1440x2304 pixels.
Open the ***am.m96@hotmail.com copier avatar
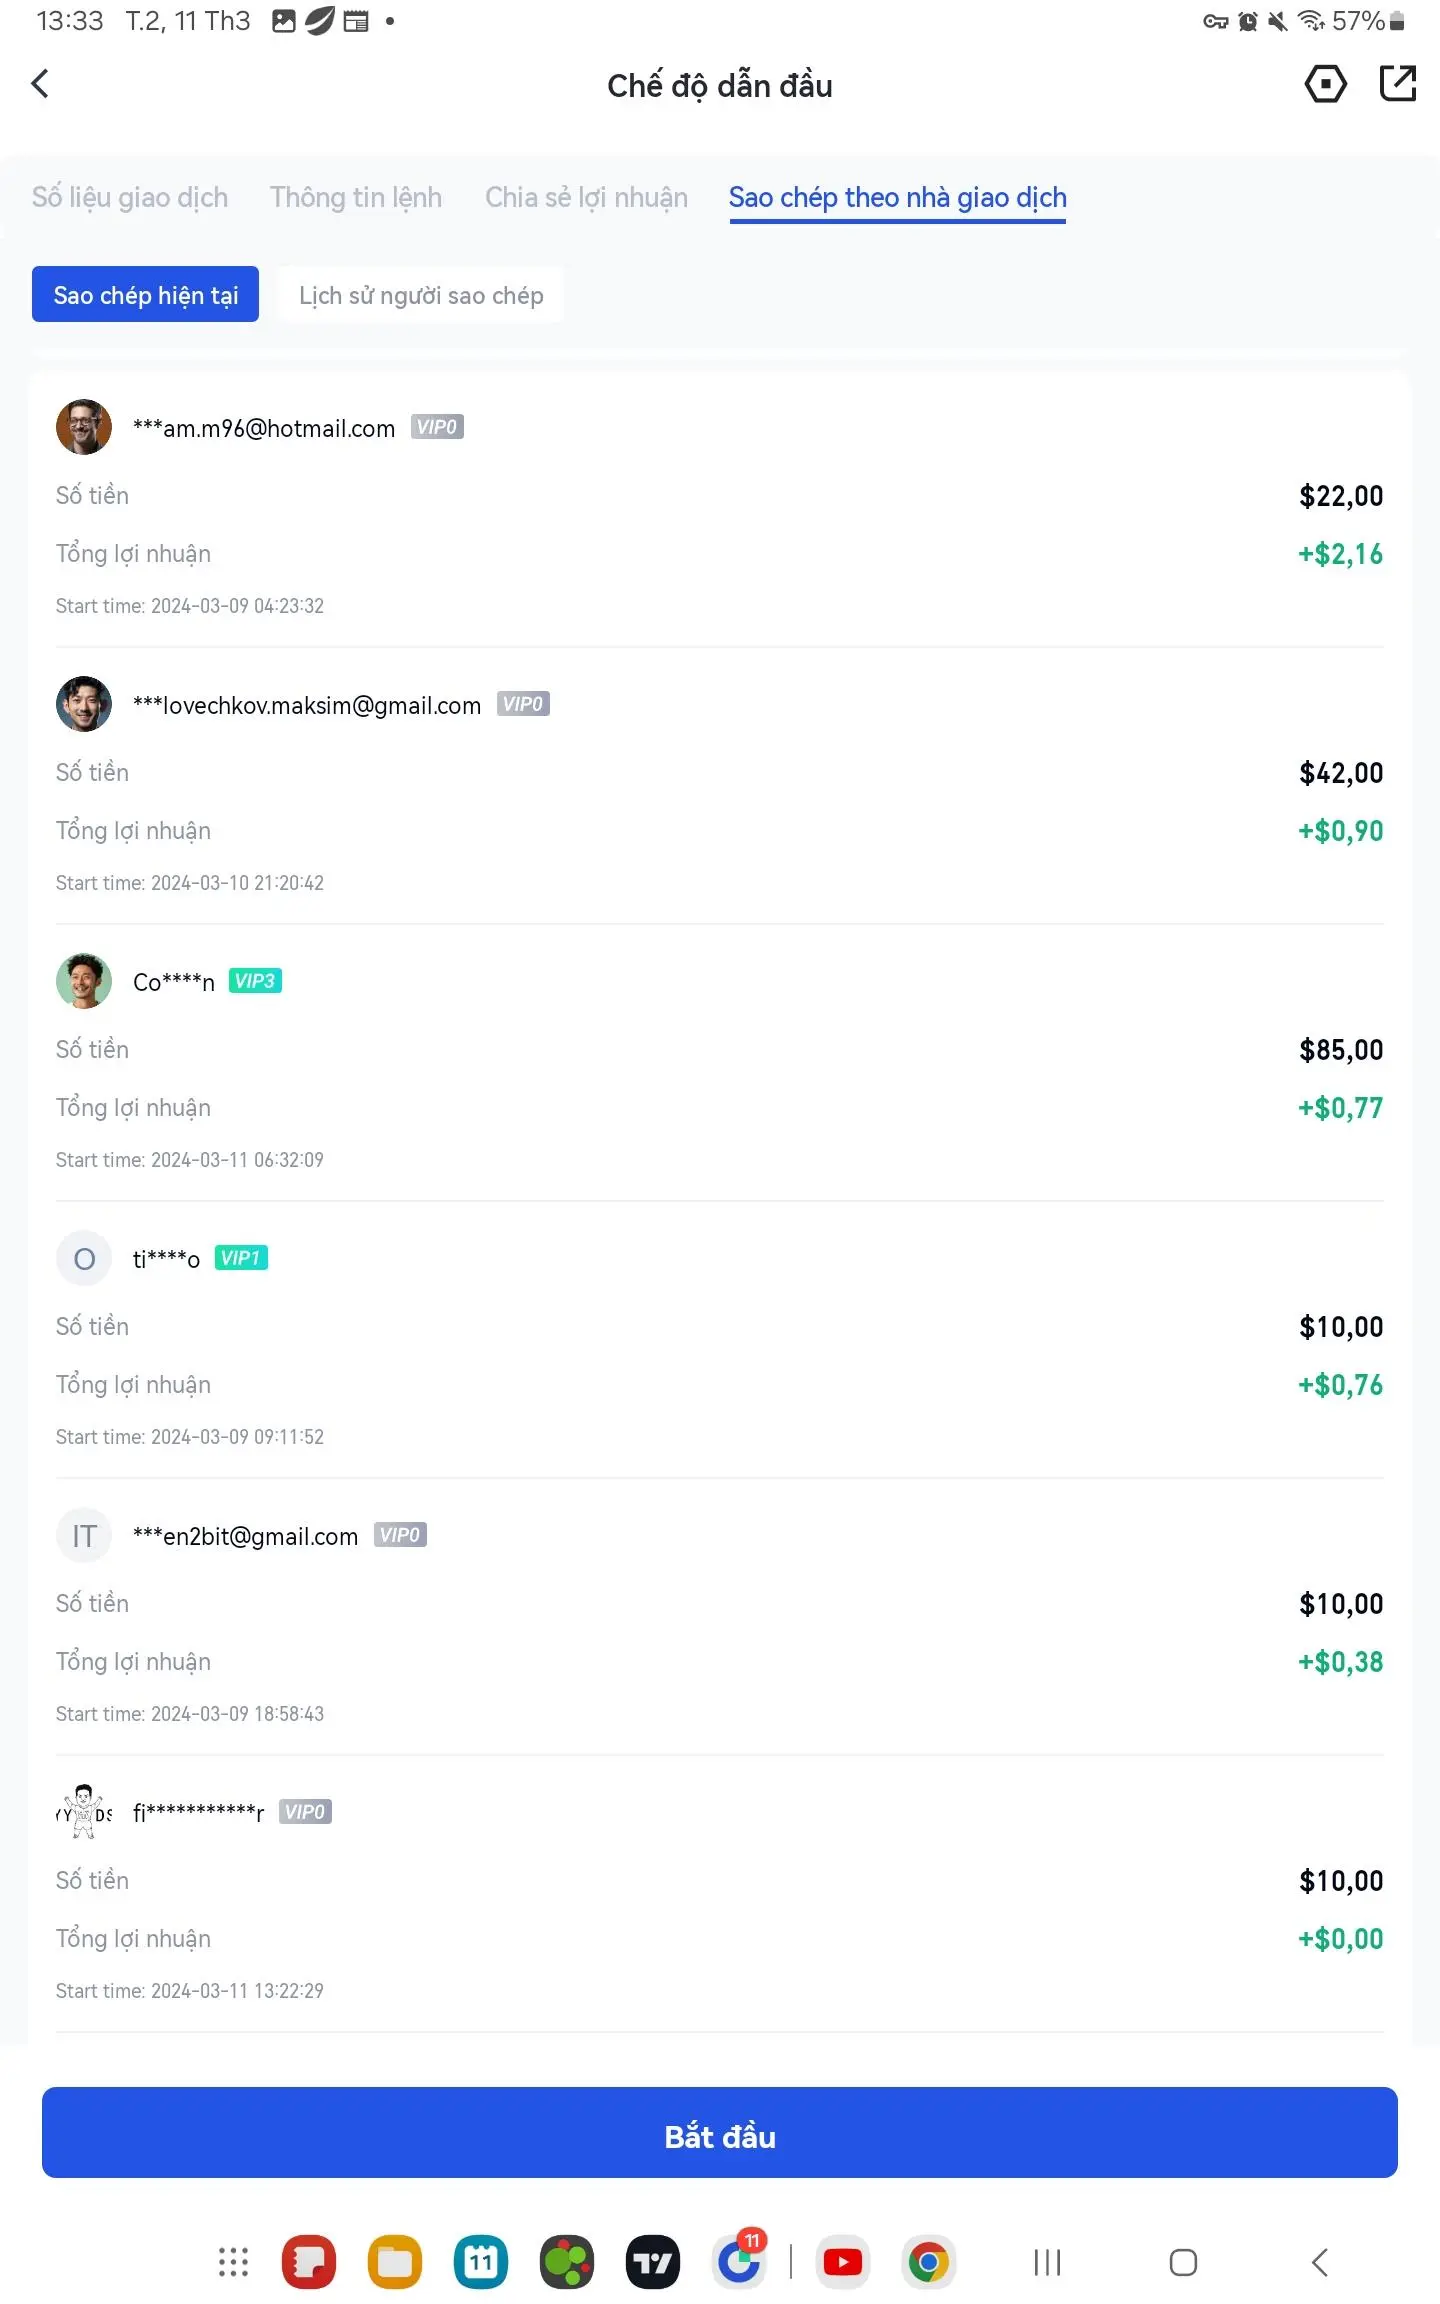click(x=84, y=427)
